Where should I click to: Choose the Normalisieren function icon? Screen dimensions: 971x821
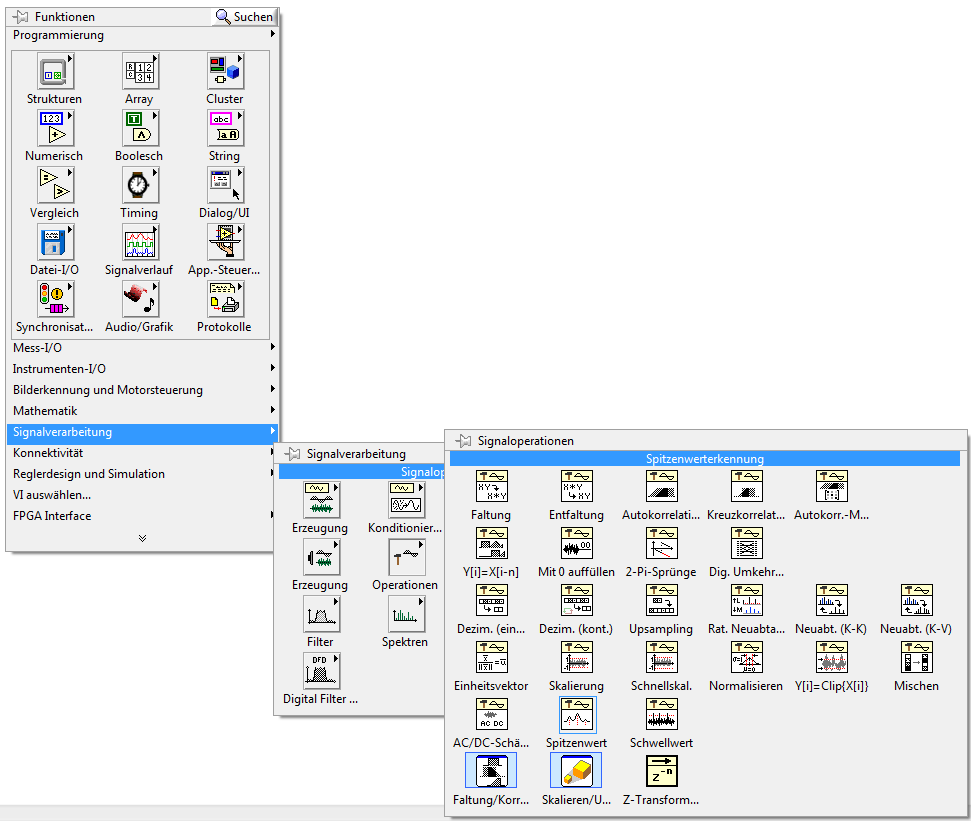(746, 659)
